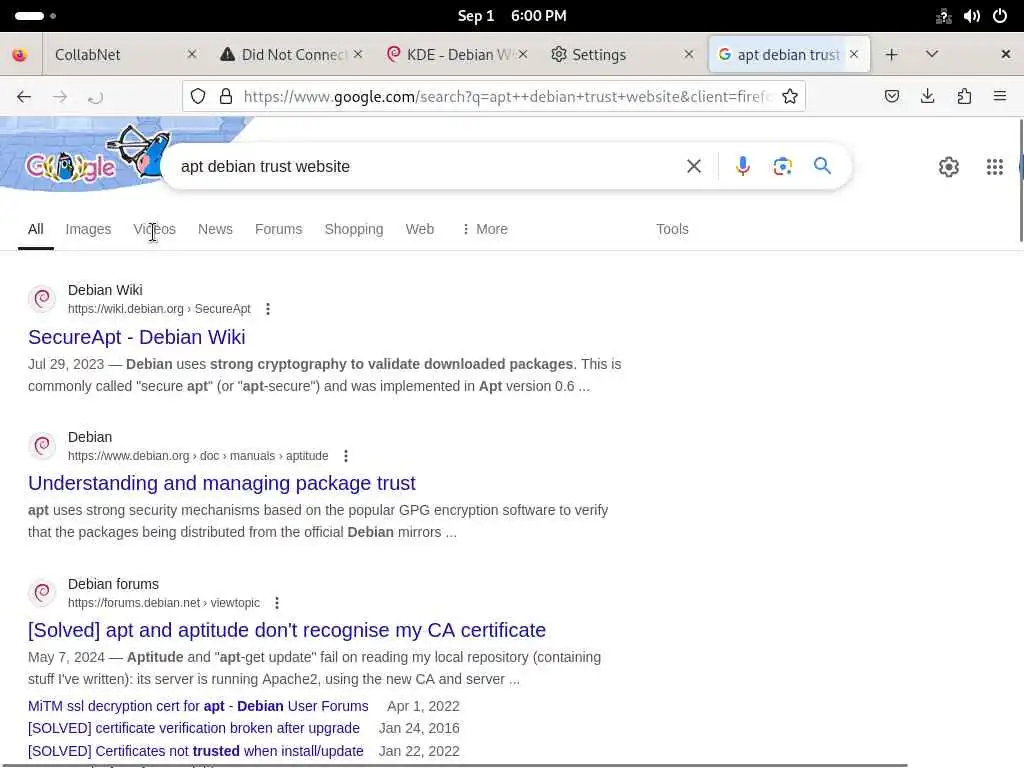Image resolution: width=1024 pixels, height=768 pixels.
Task: Start voice search with the microphone
Action: (x=743, y=167)
